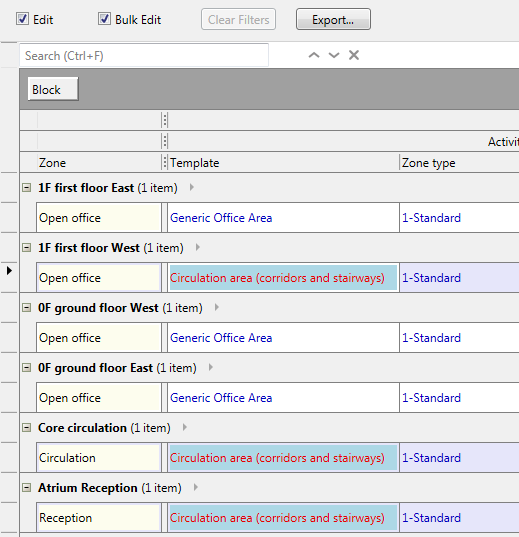
Task: Click arrow beside Core circulation group
Action: pos(185,427)
